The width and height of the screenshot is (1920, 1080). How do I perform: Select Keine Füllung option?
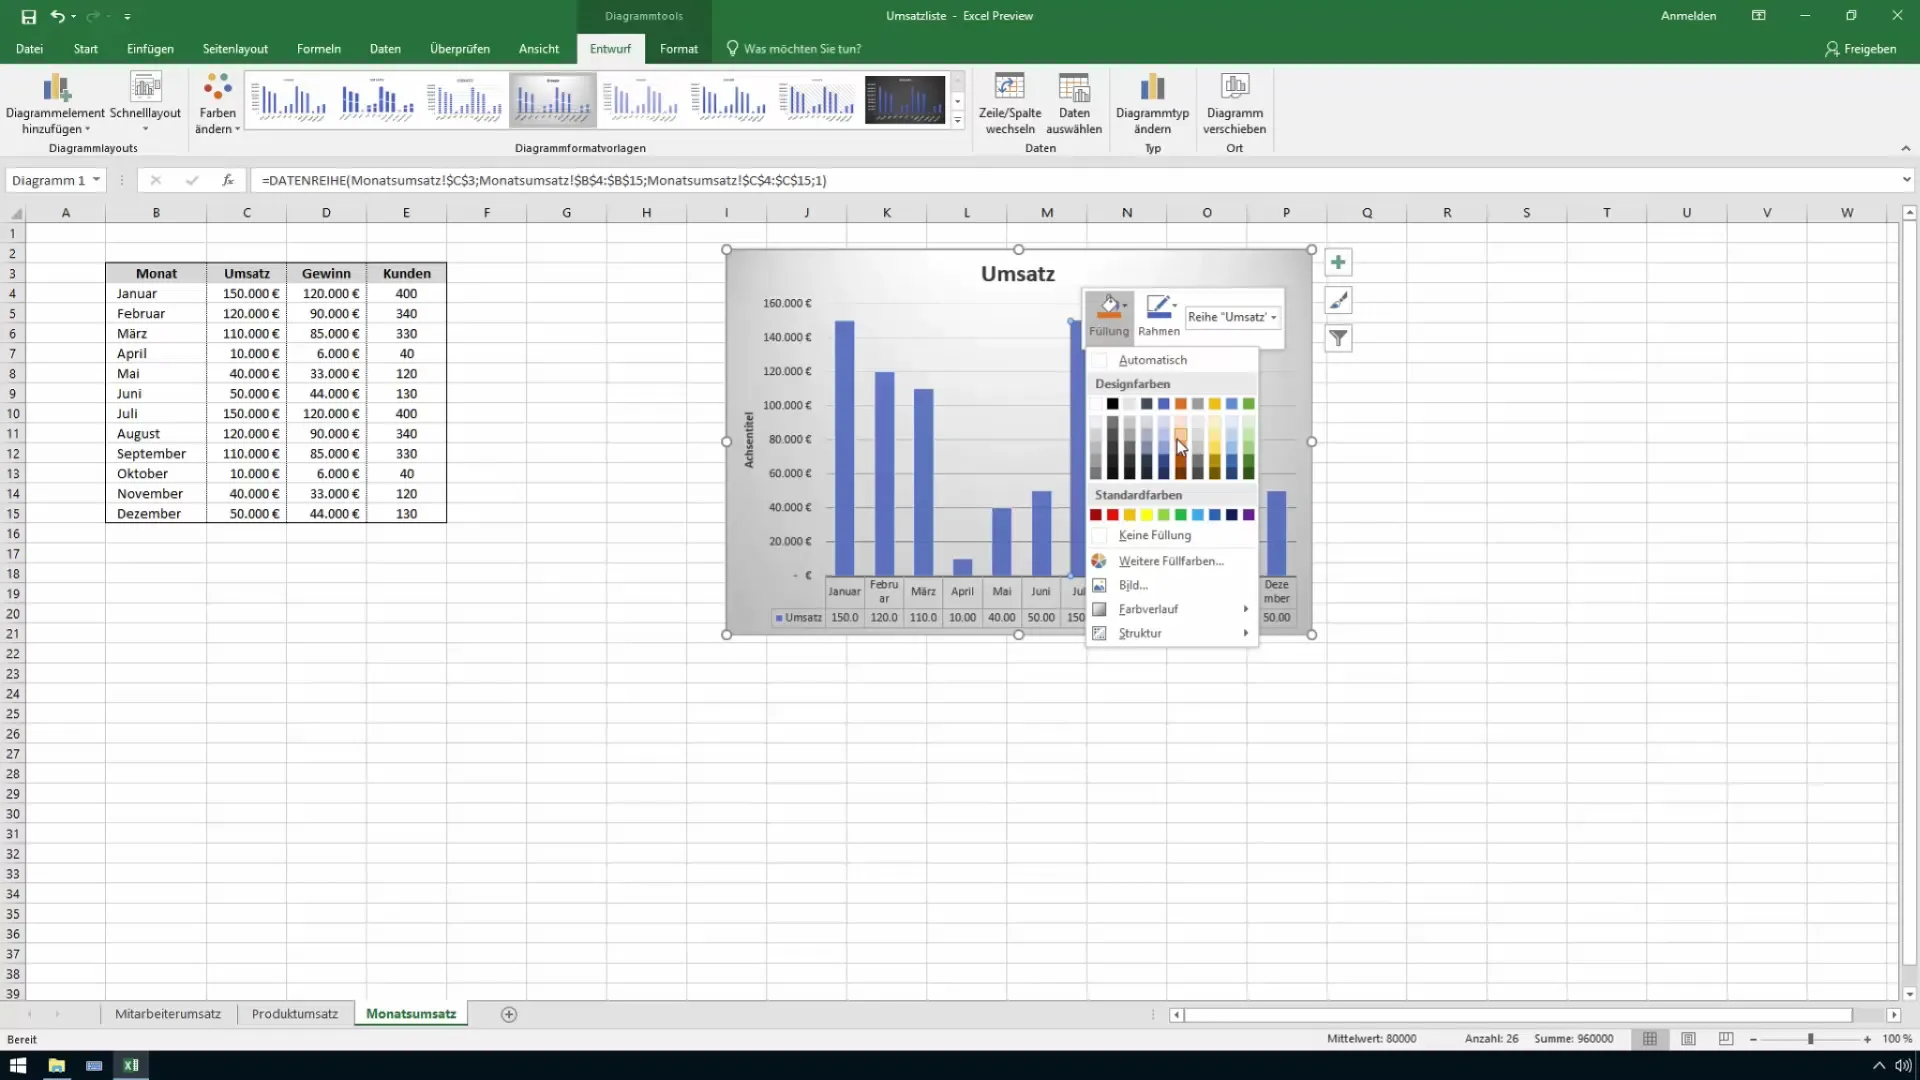[1154, 535]
